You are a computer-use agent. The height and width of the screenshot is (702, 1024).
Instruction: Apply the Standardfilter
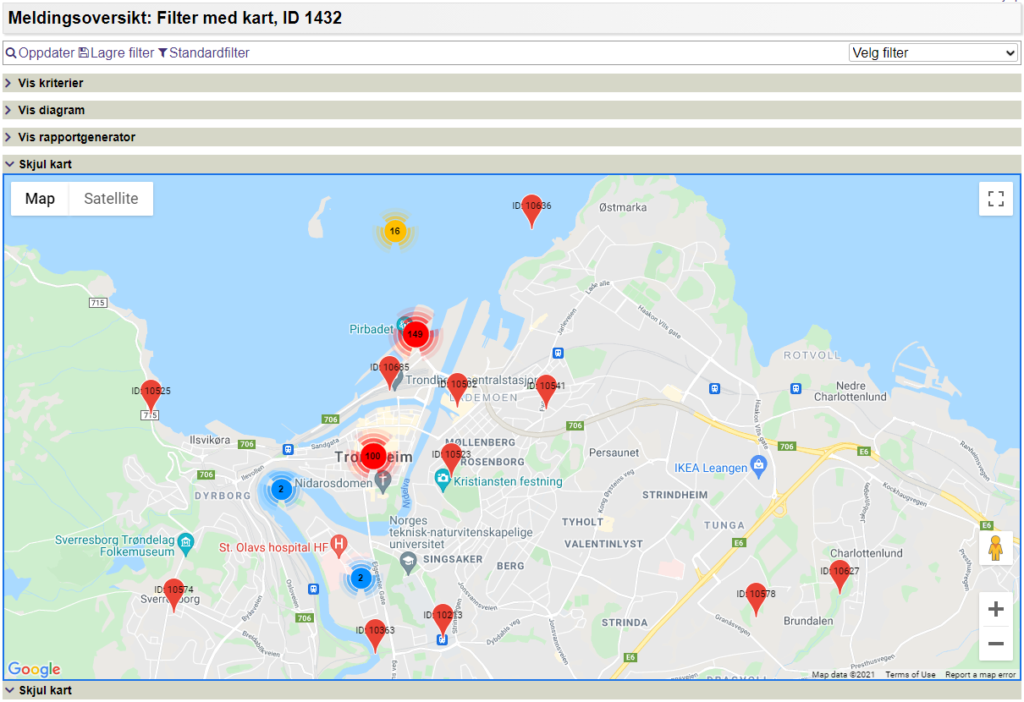tap(204, 53)
